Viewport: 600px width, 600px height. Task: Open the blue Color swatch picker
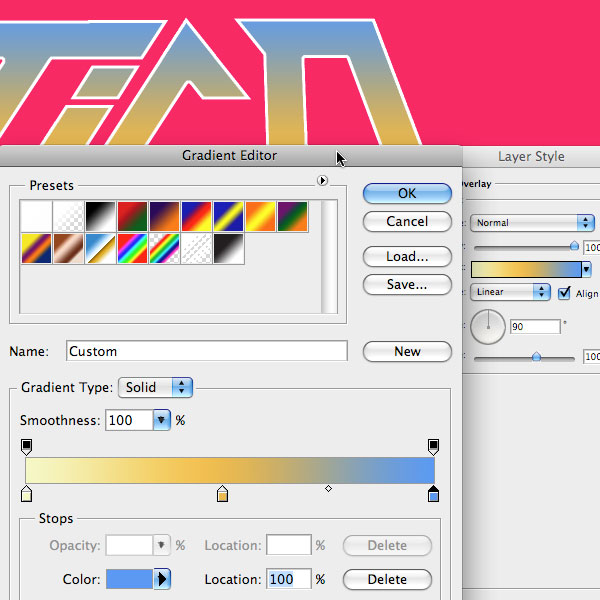coord(129,579)
